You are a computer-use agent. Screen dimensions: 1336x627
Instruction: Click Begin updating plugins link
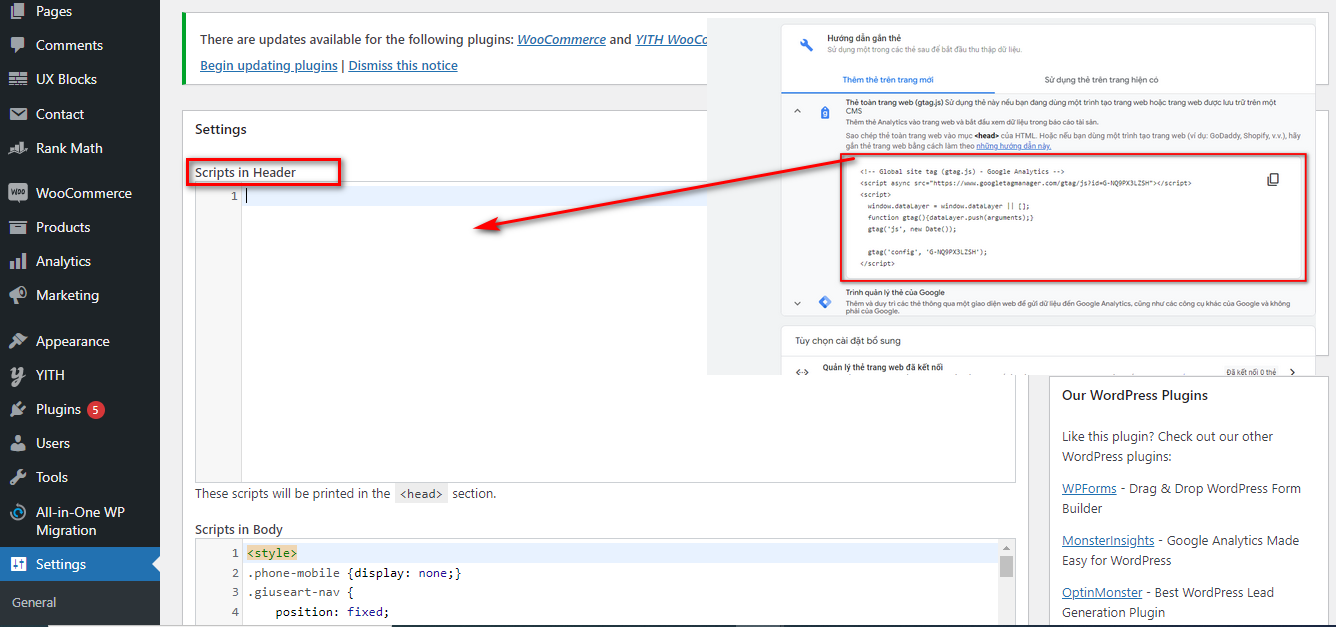pyautogui.click(x=269, y=65)
